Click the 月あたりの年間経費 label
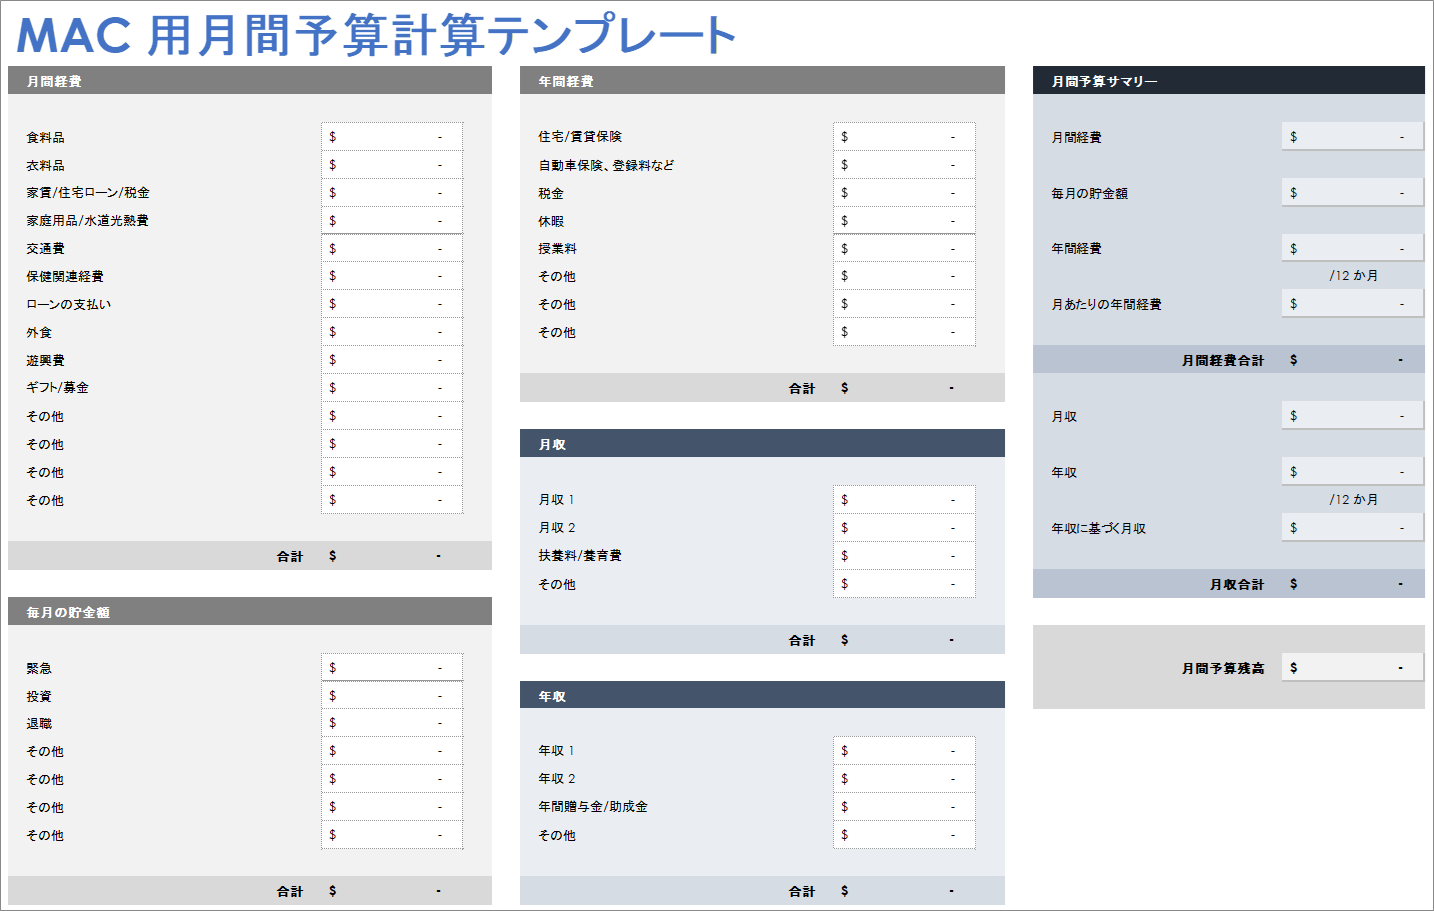The height and width of the screenshot is (911, 1434). point(1106,305)
